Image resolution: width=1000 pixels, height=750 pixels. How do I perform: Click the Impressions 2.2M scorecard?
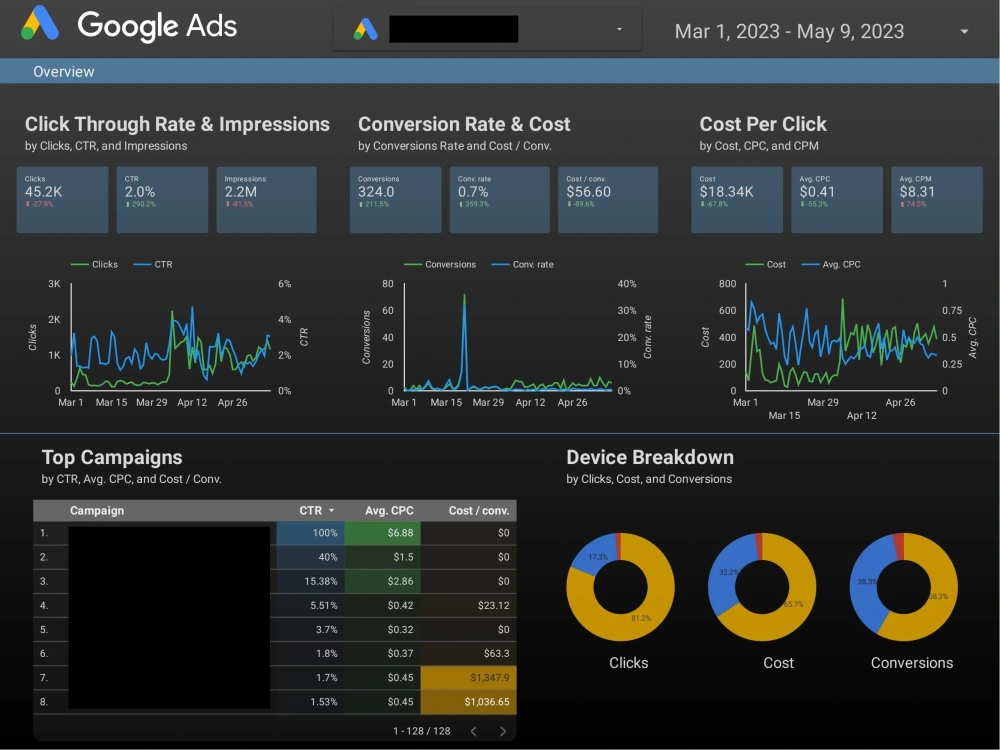point(267,200)
